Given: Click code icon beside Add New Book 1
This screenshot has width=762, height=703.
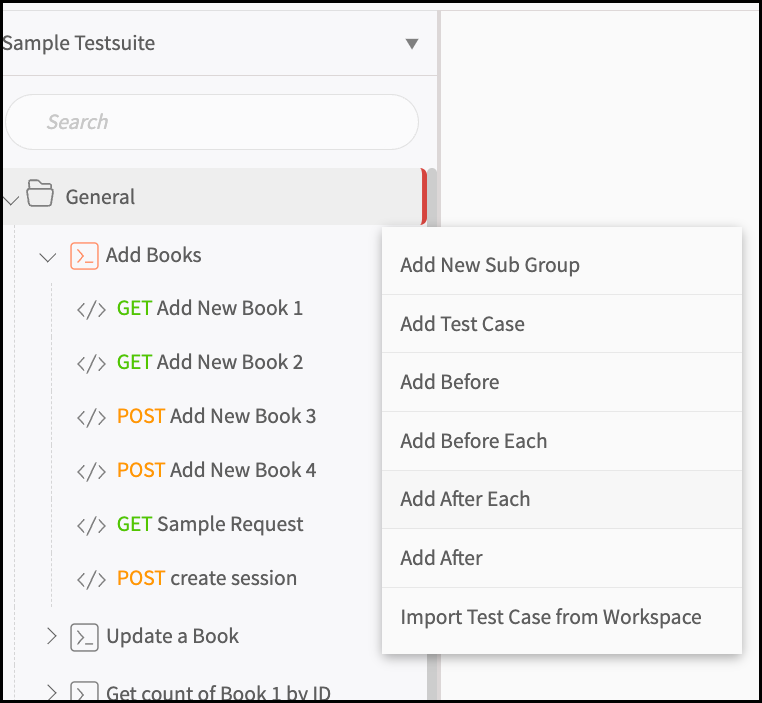Looking at the screenshot, I should 91,310.
